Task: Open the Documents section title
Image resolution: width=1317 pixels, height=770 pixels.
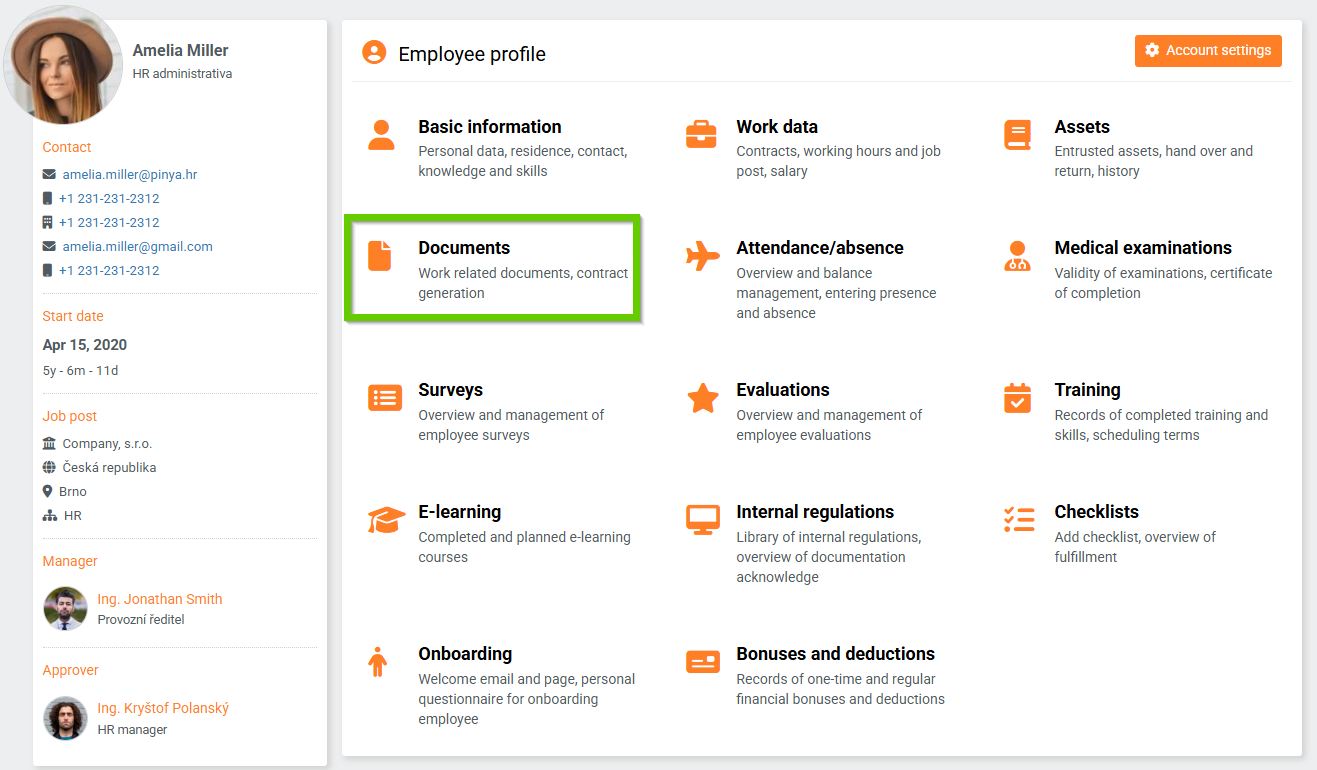Action: point(464,248)
